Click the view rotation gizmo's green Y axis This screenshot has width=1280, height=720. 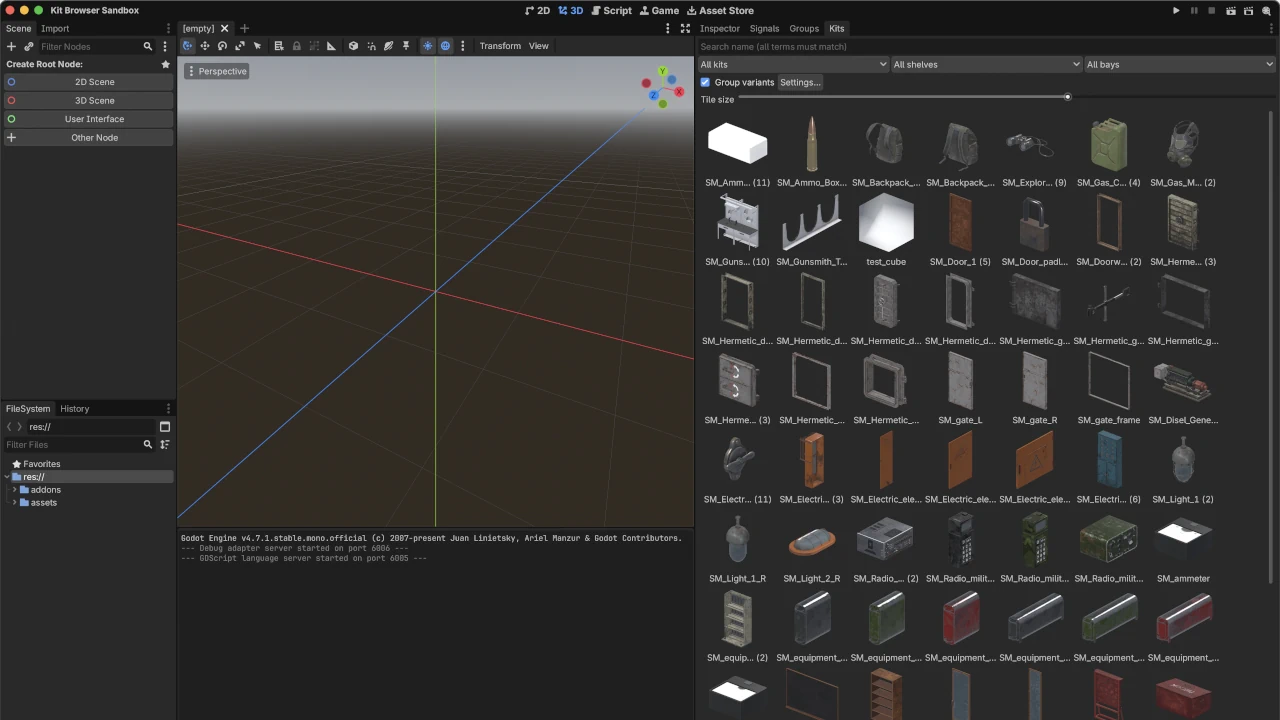point(662,72)
